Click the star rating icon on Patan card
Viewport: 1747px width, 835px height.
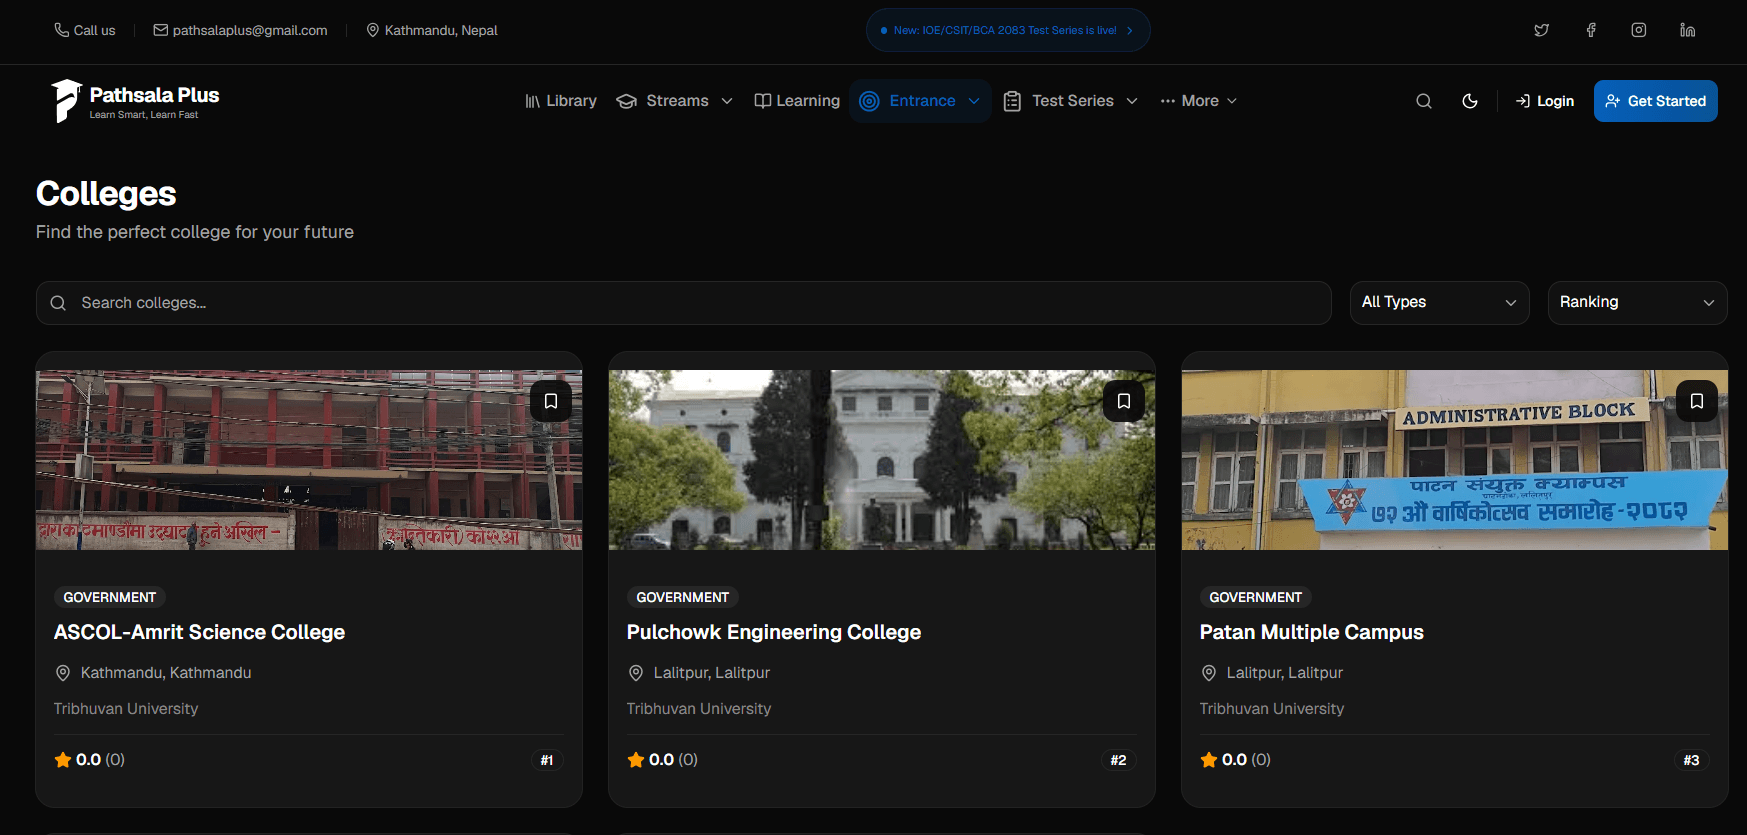pos(1209,760)
